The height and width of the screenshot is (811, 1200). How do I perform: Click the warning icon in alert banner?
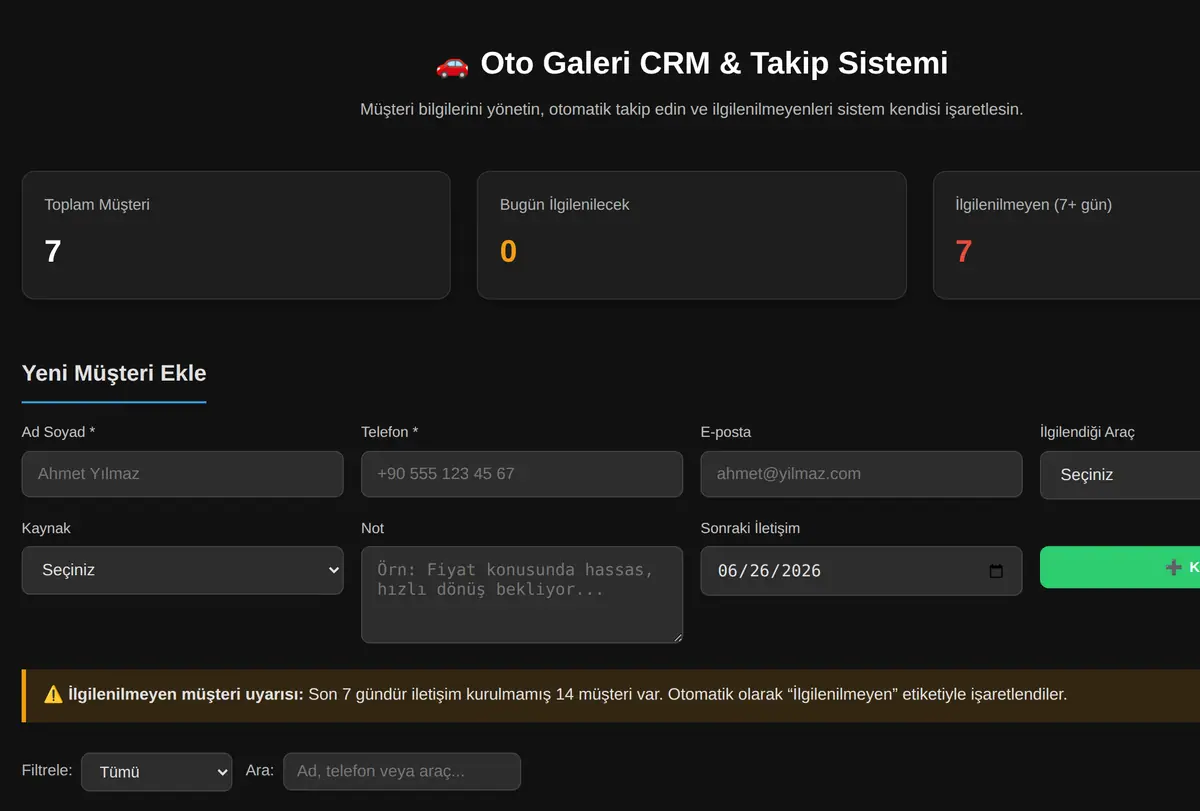pos(53,694)
